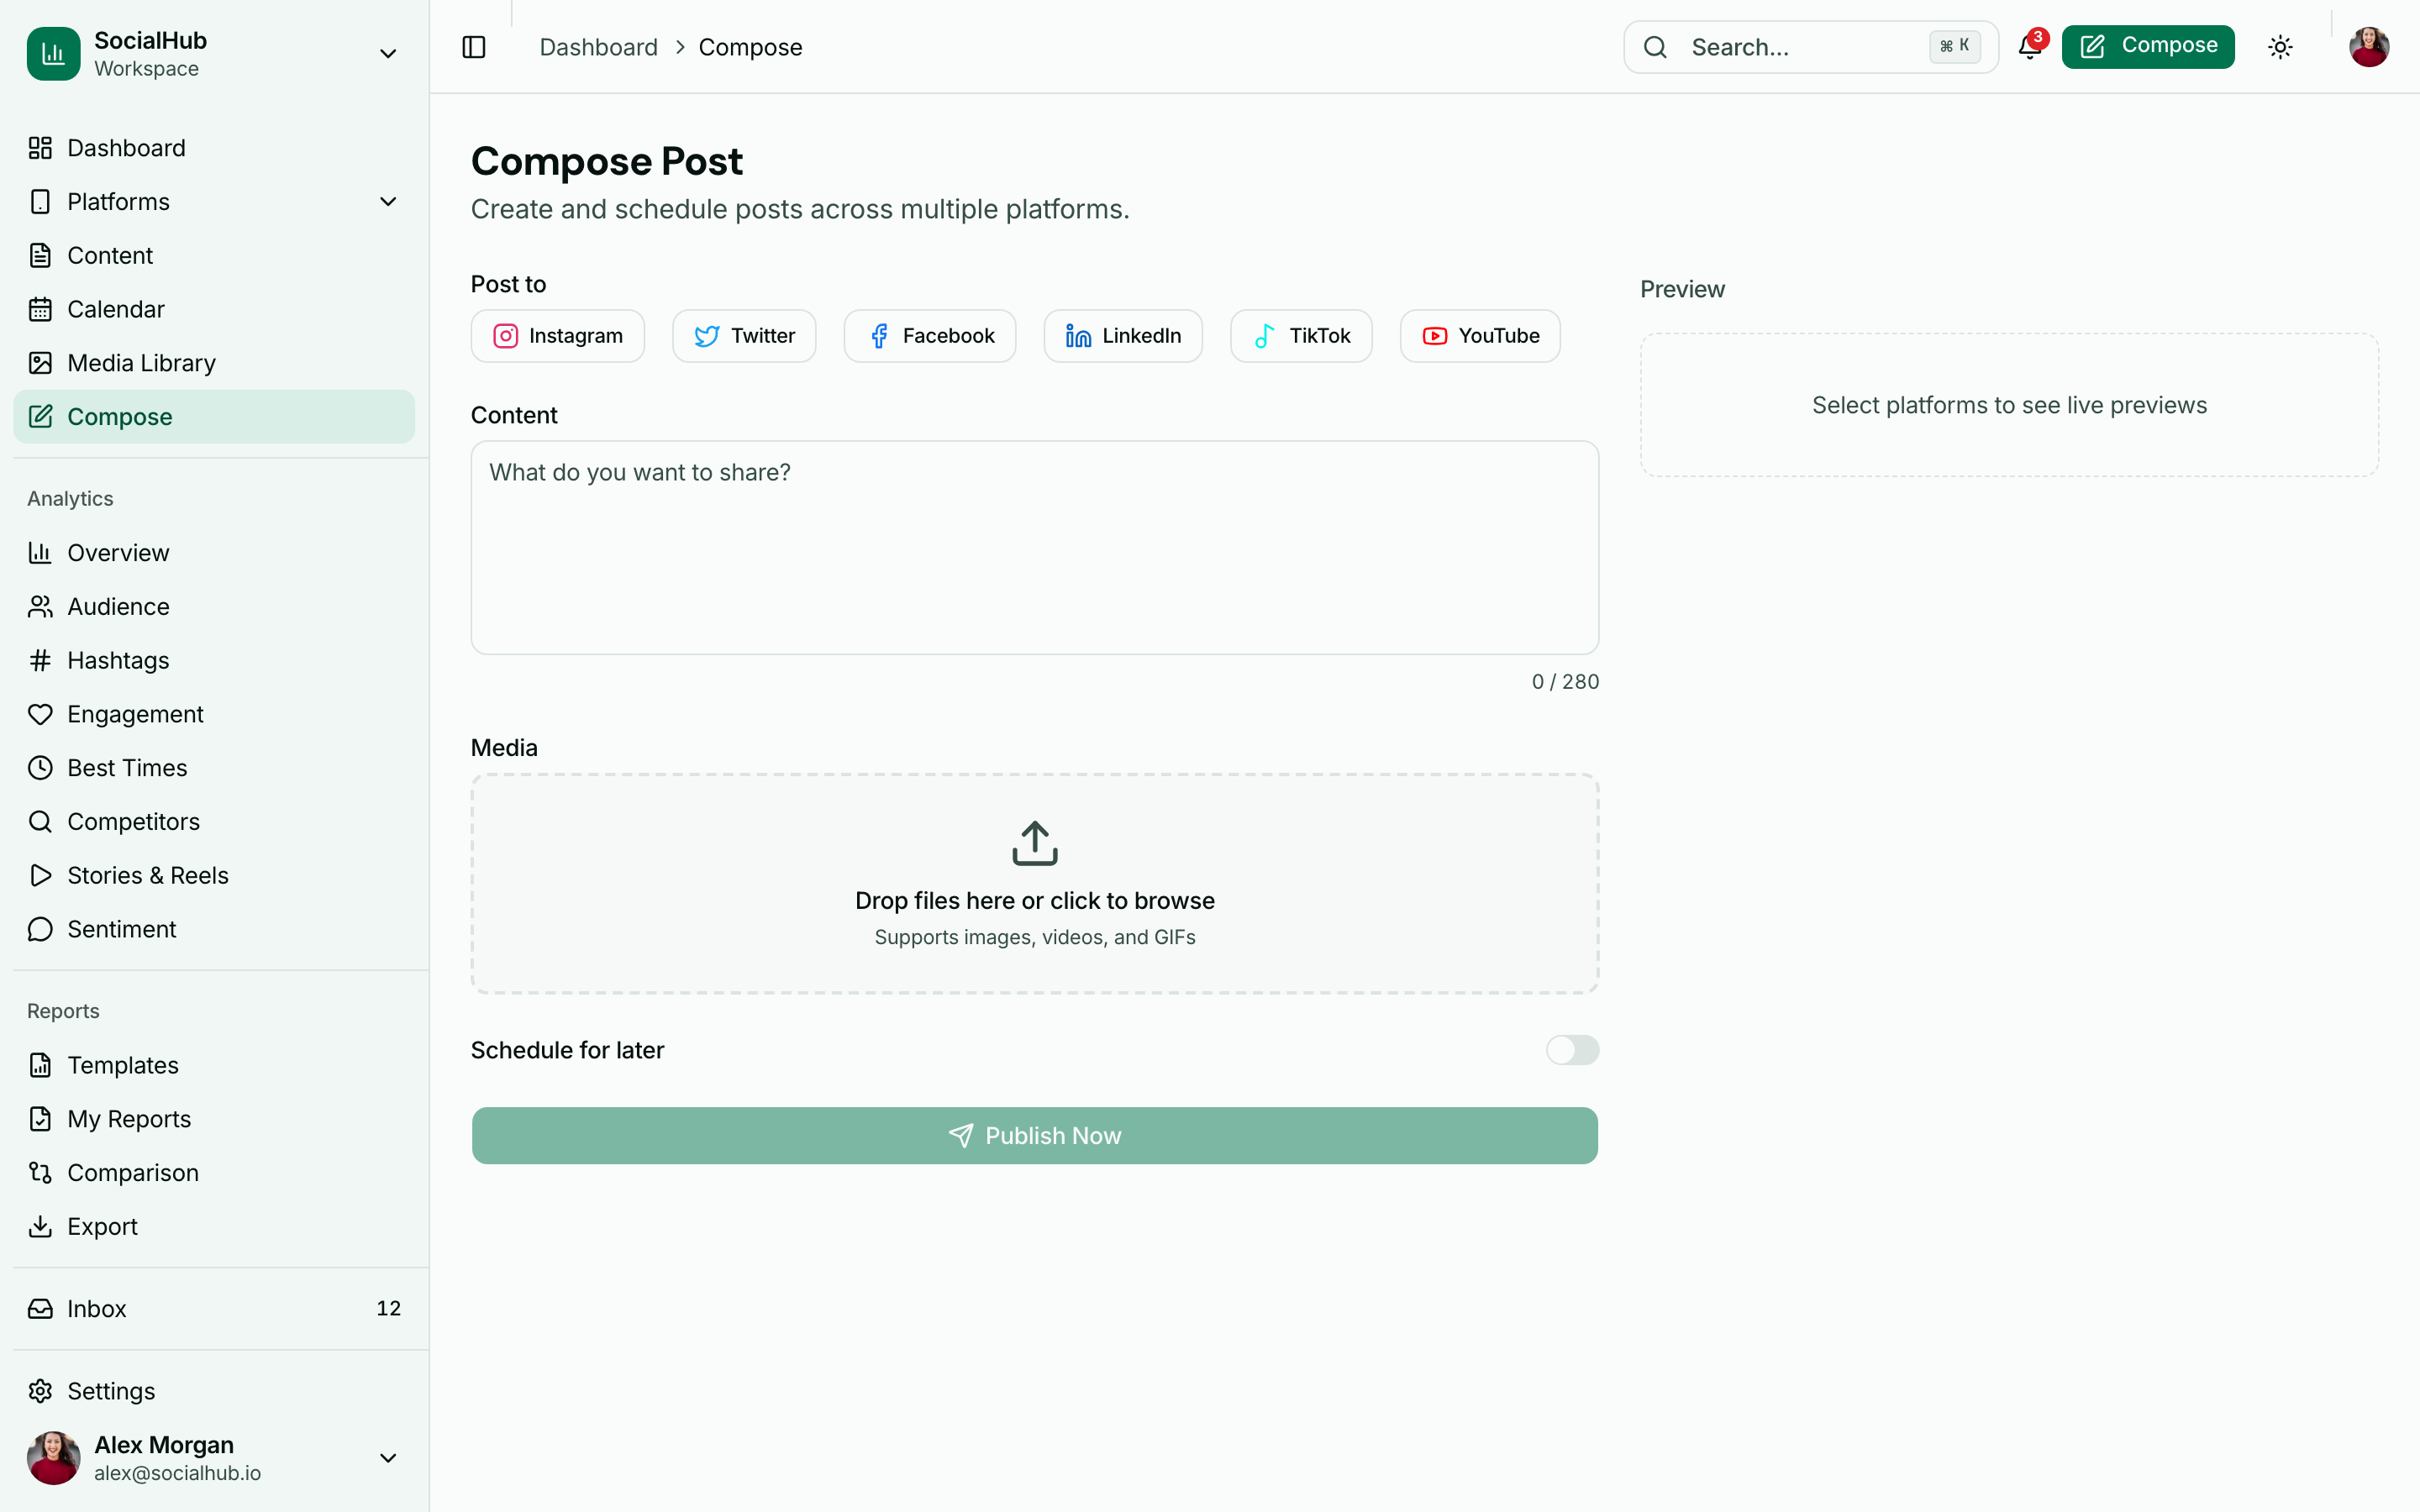Click inside the post content text area
This screenshot has width=2420, height=1512.
pos(1034,548)
